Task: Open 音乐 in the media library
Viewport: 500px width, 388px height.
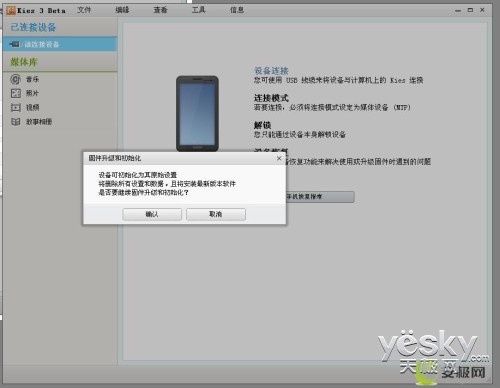Action: coord(33,79)
